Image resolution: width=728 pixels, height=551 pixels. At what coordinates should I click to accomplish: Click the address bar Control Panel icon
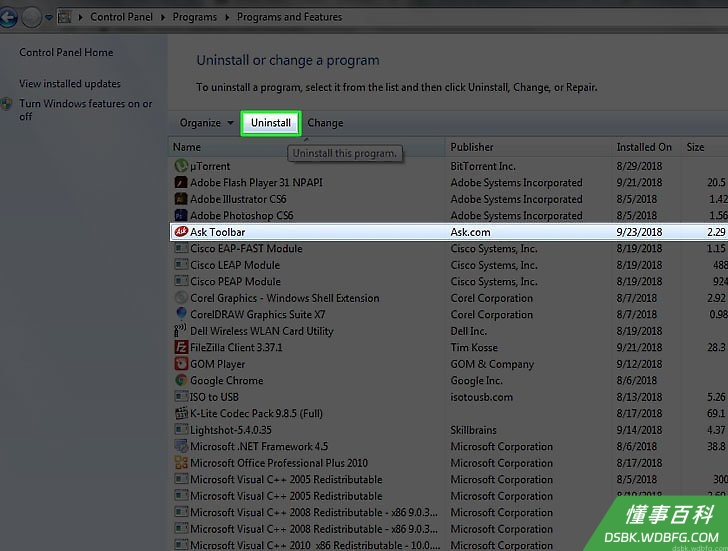pyautogui.click(x=65, y=17)
